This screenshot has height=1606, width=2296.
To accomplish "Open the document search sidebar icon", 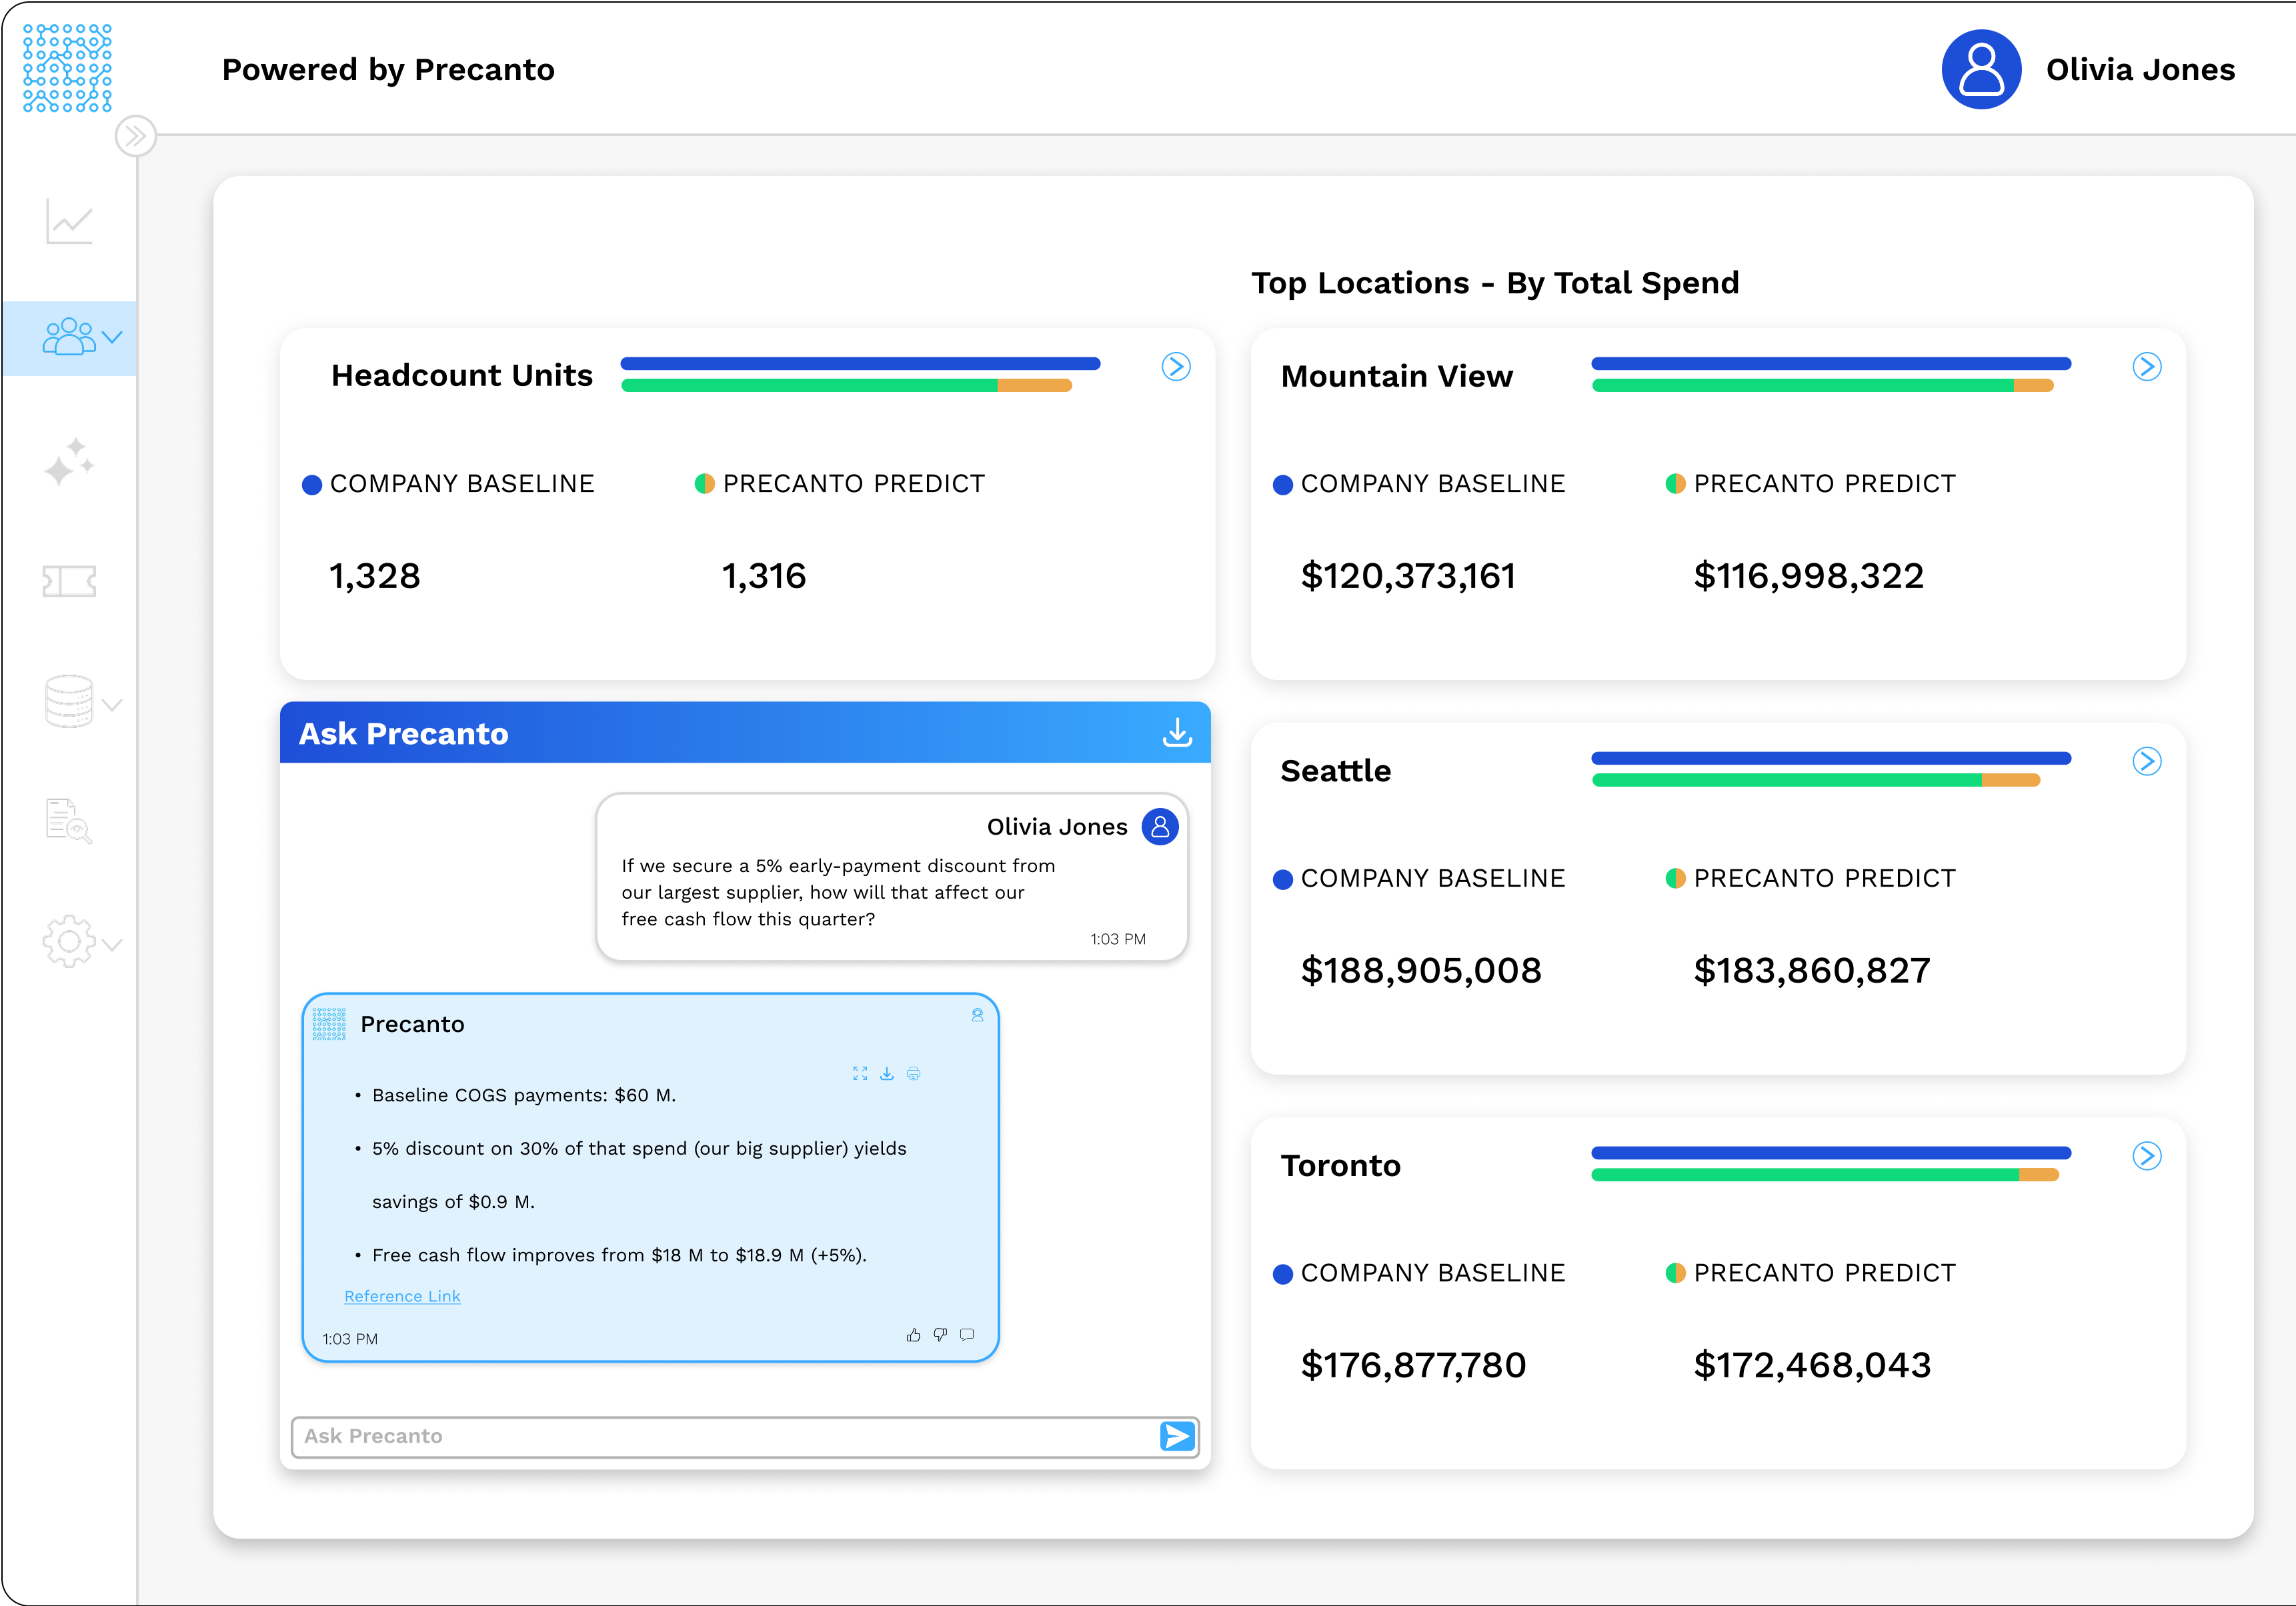I will coord(69,821).
